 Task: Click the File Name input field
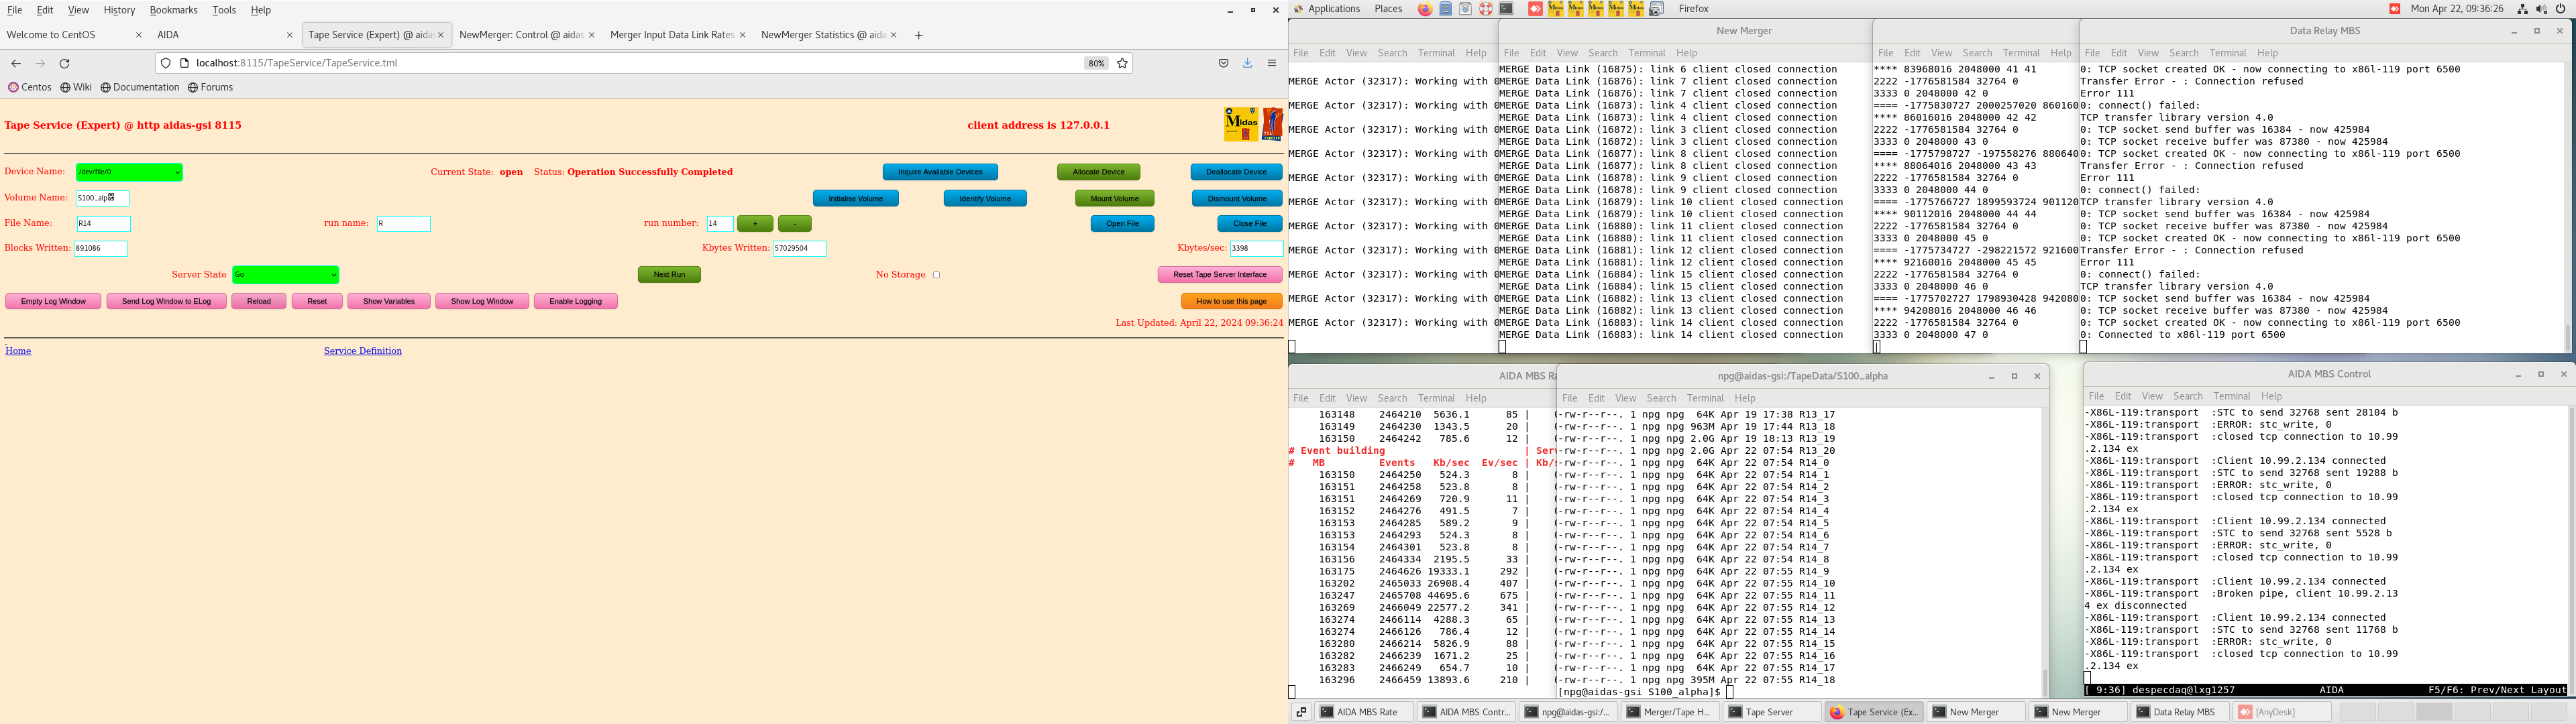(x=104, y=224)
